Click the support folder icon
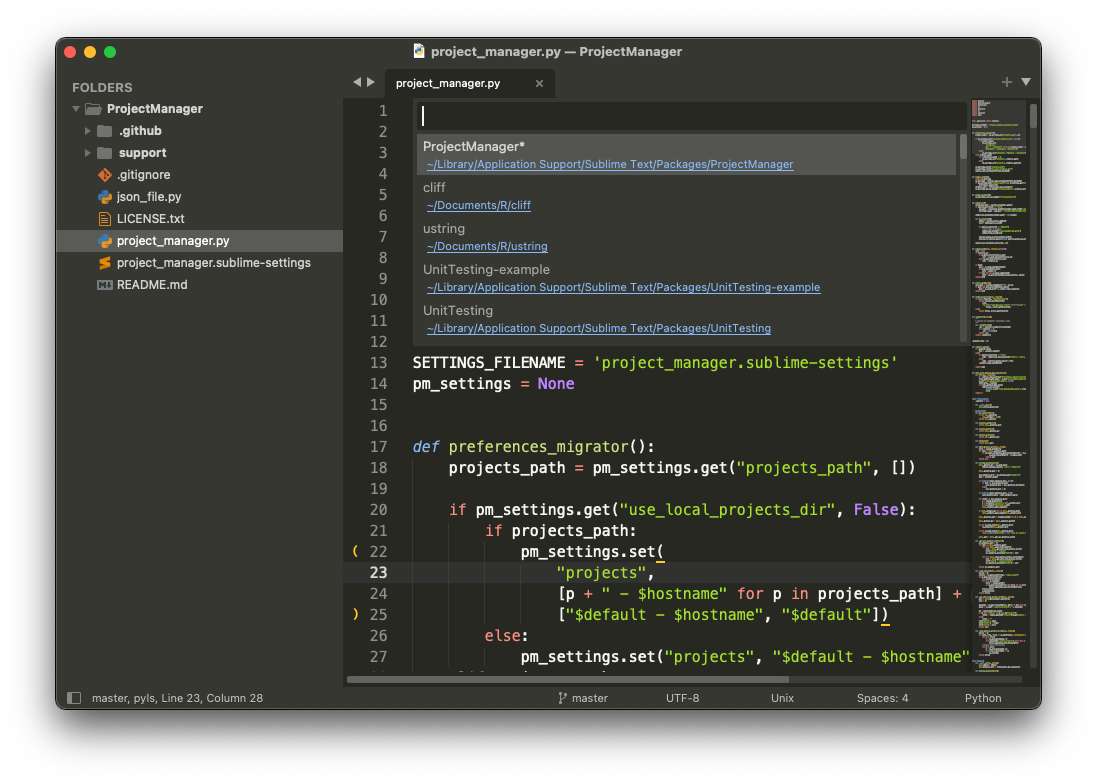 pyautogui.click(x=105, y=153)
